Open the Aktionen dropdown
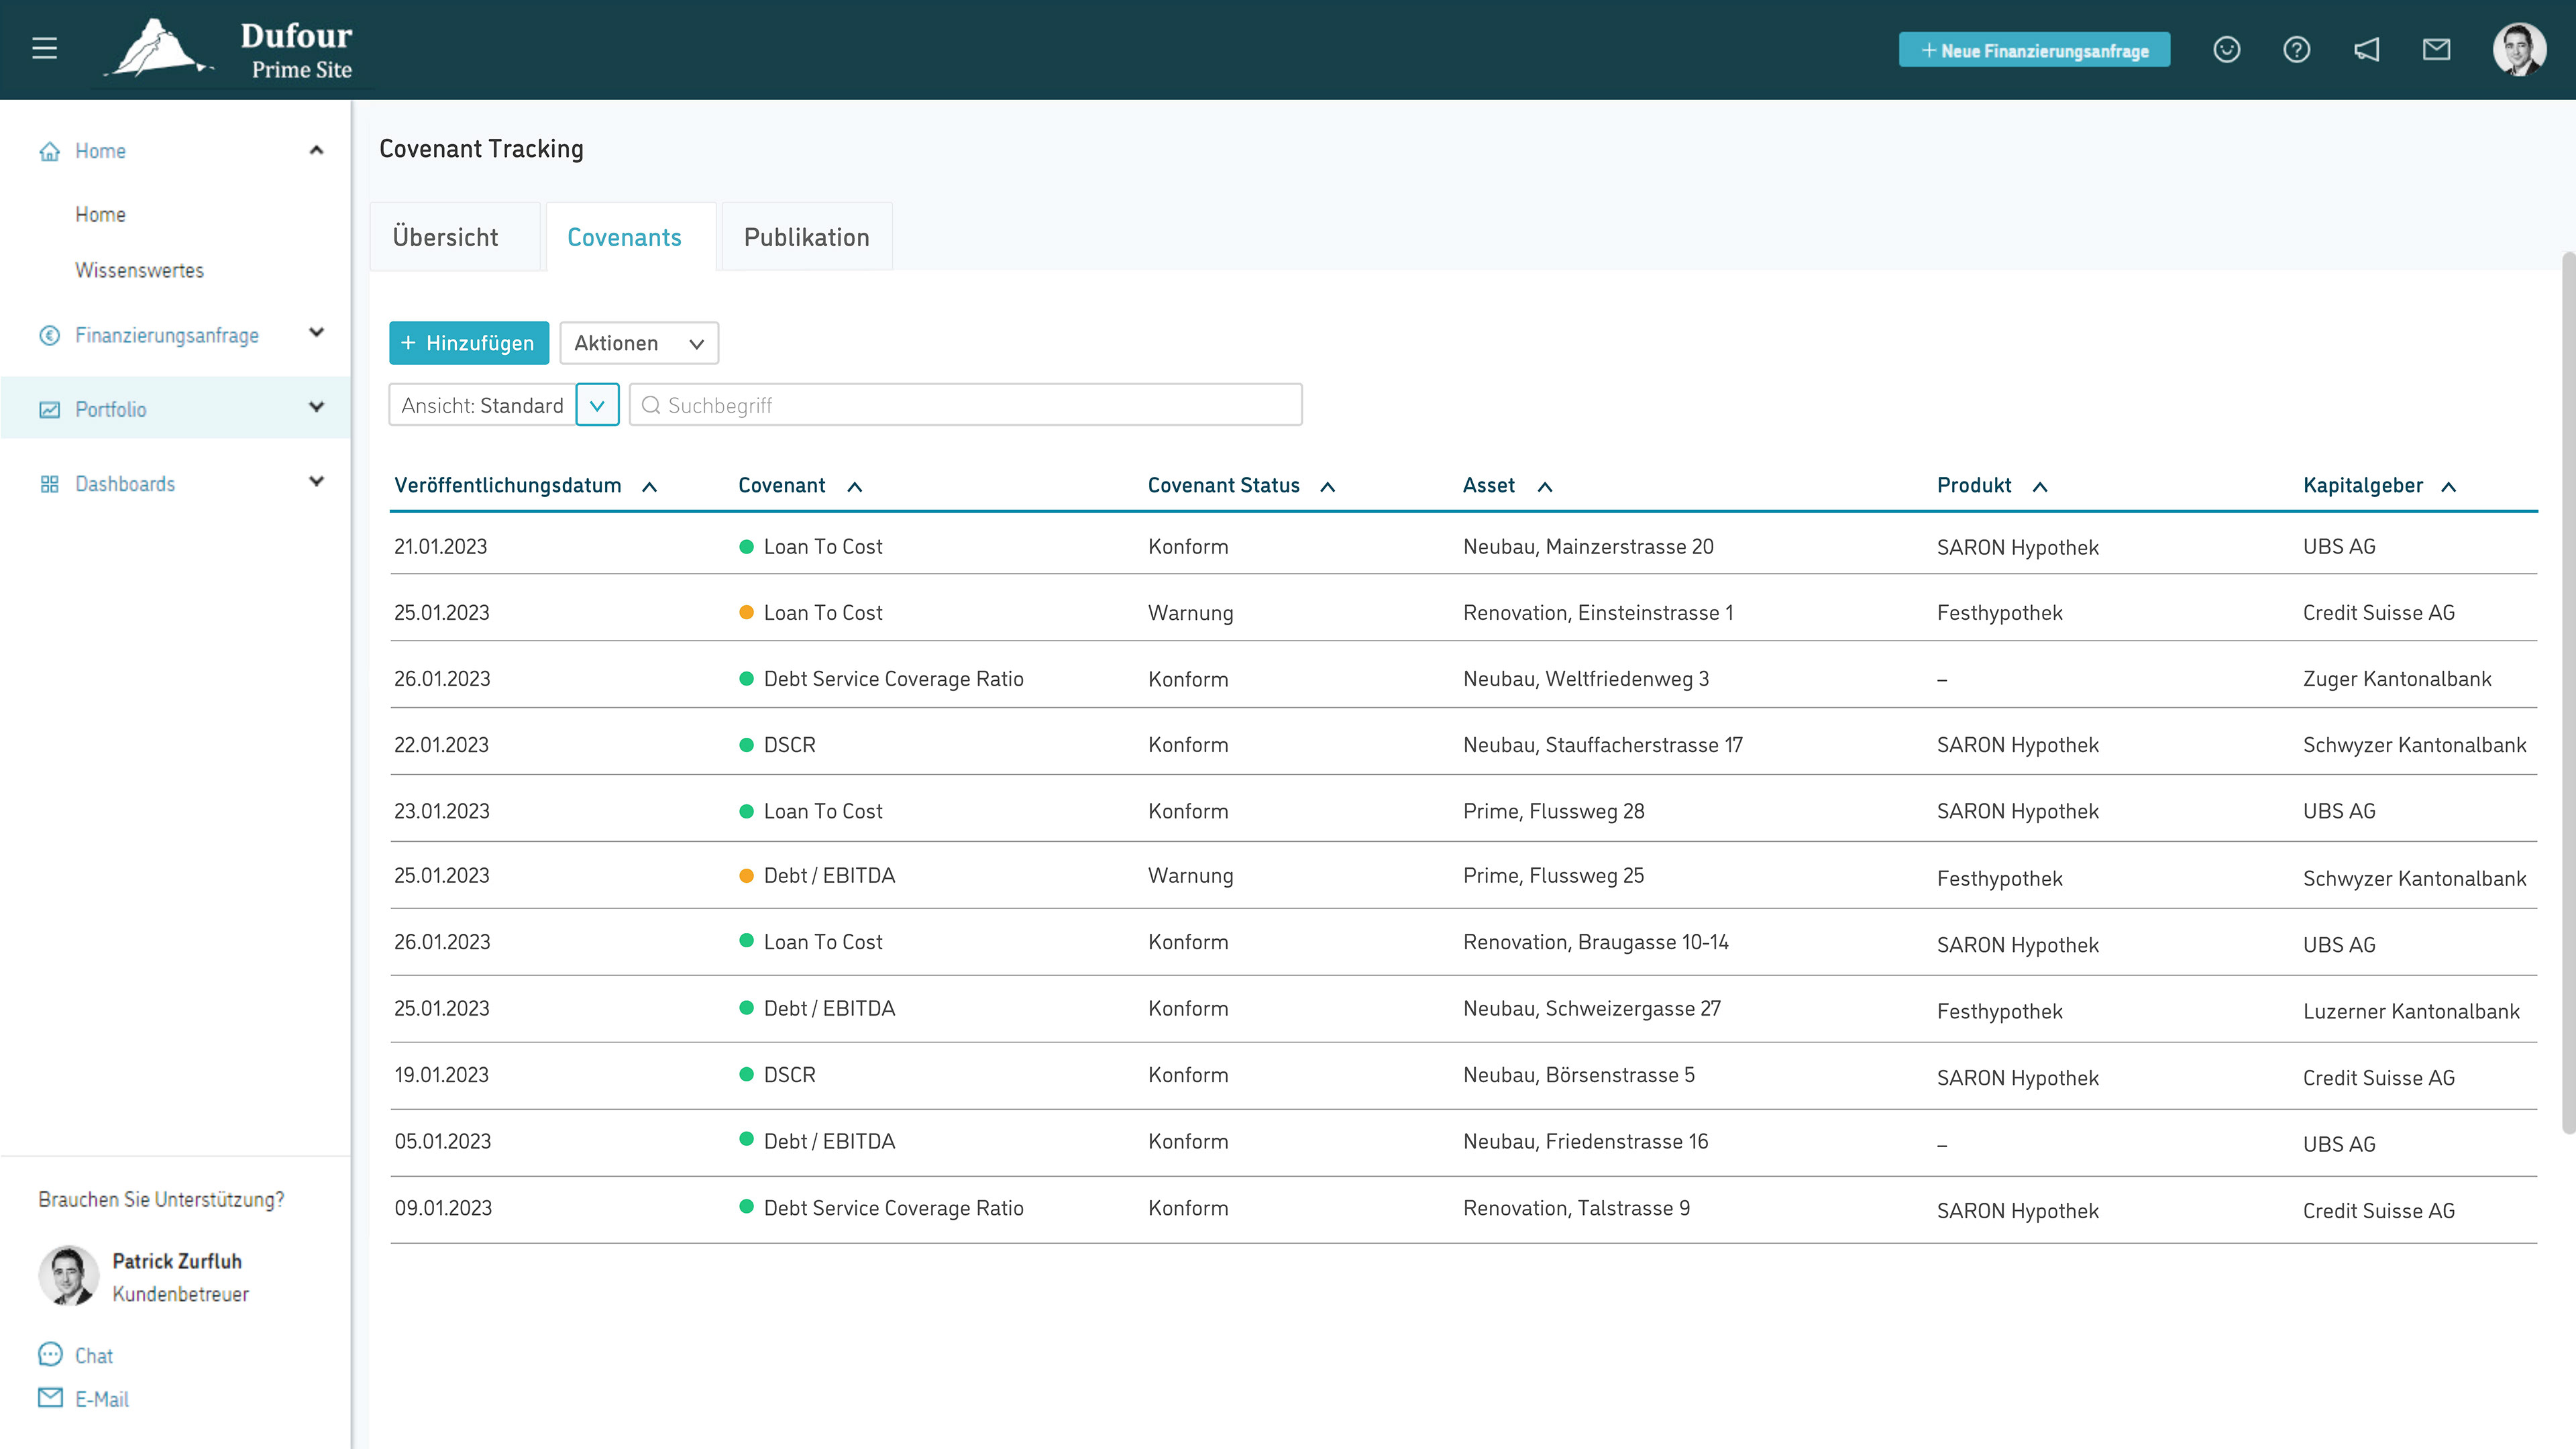 click(638, 343)
